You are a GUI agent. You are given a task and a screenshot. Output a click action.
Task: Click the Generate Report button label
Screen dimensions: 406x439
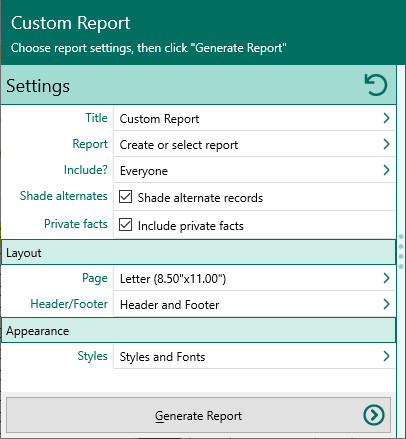[198, 416]
